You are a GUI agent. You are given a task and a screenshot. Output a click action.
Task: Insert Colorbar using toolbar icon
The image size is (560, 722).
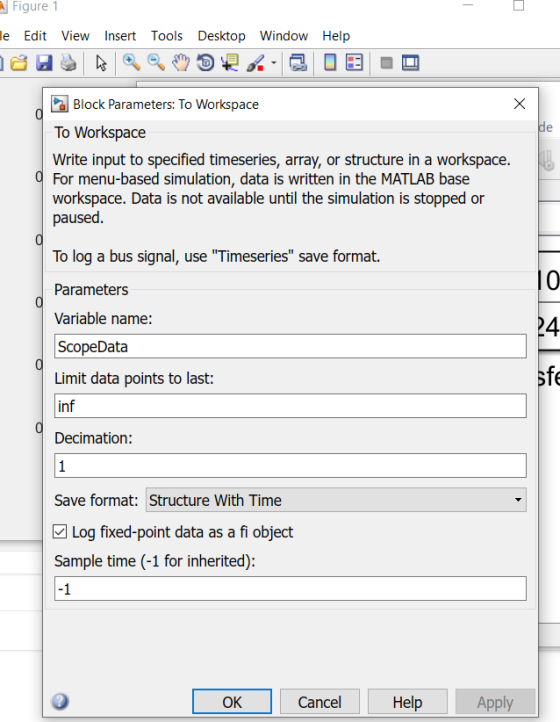click(330, 62)
